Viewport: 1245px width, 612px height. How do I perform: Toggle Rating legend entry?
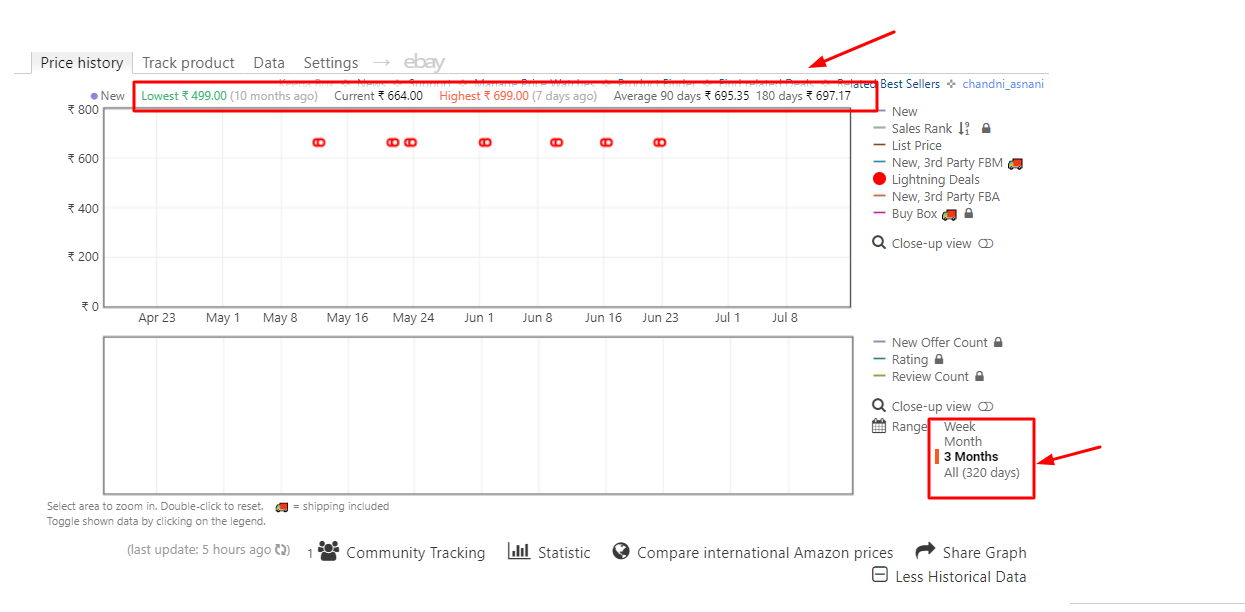coord(909,360)
